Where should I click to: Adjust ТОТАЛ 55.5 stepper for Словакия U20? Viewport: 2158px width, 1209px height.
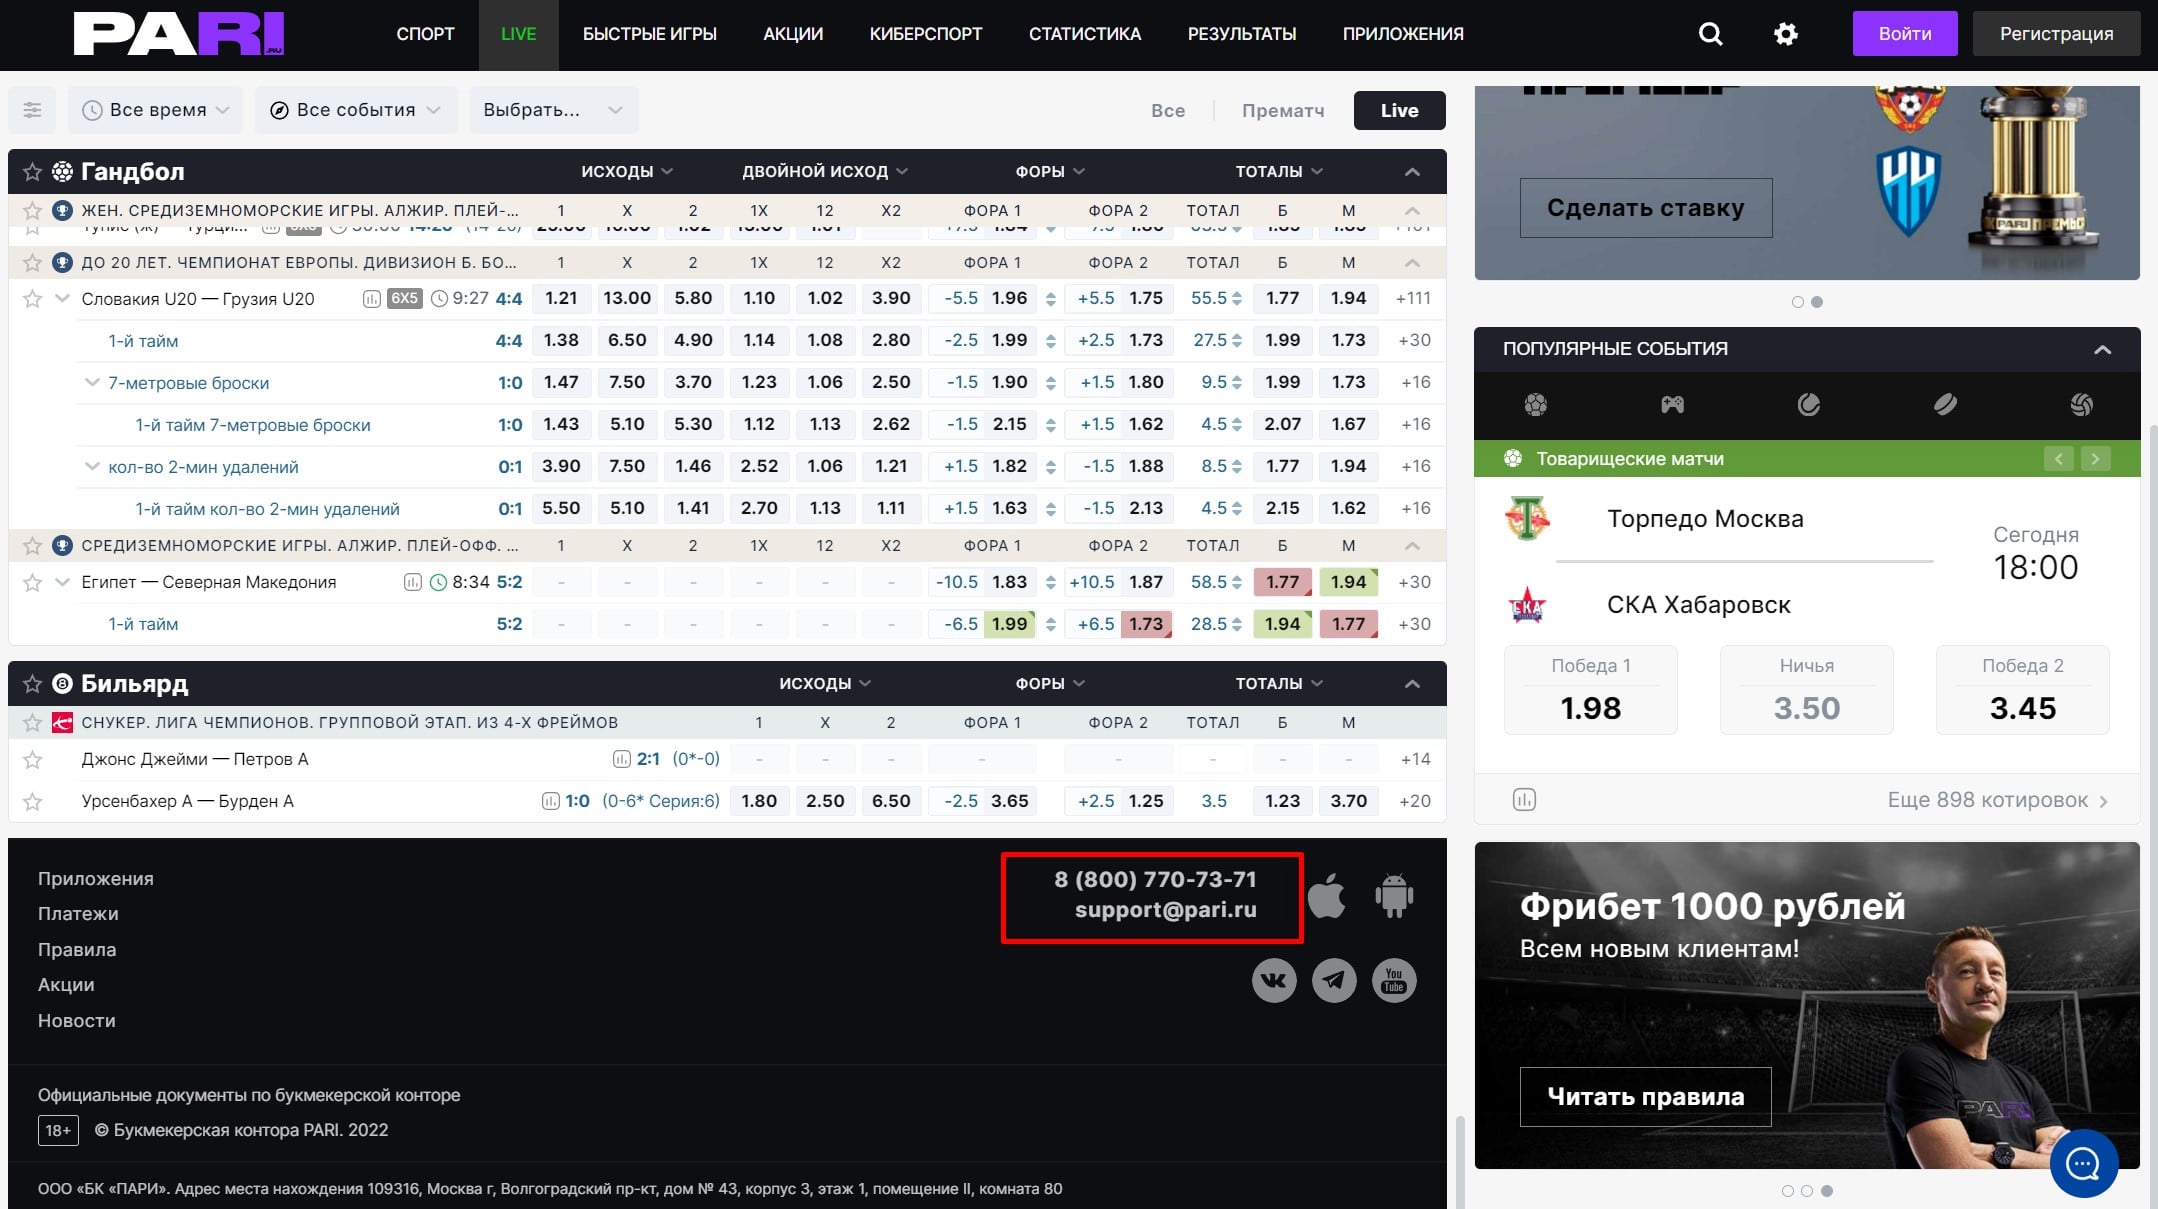(1236, 299)
